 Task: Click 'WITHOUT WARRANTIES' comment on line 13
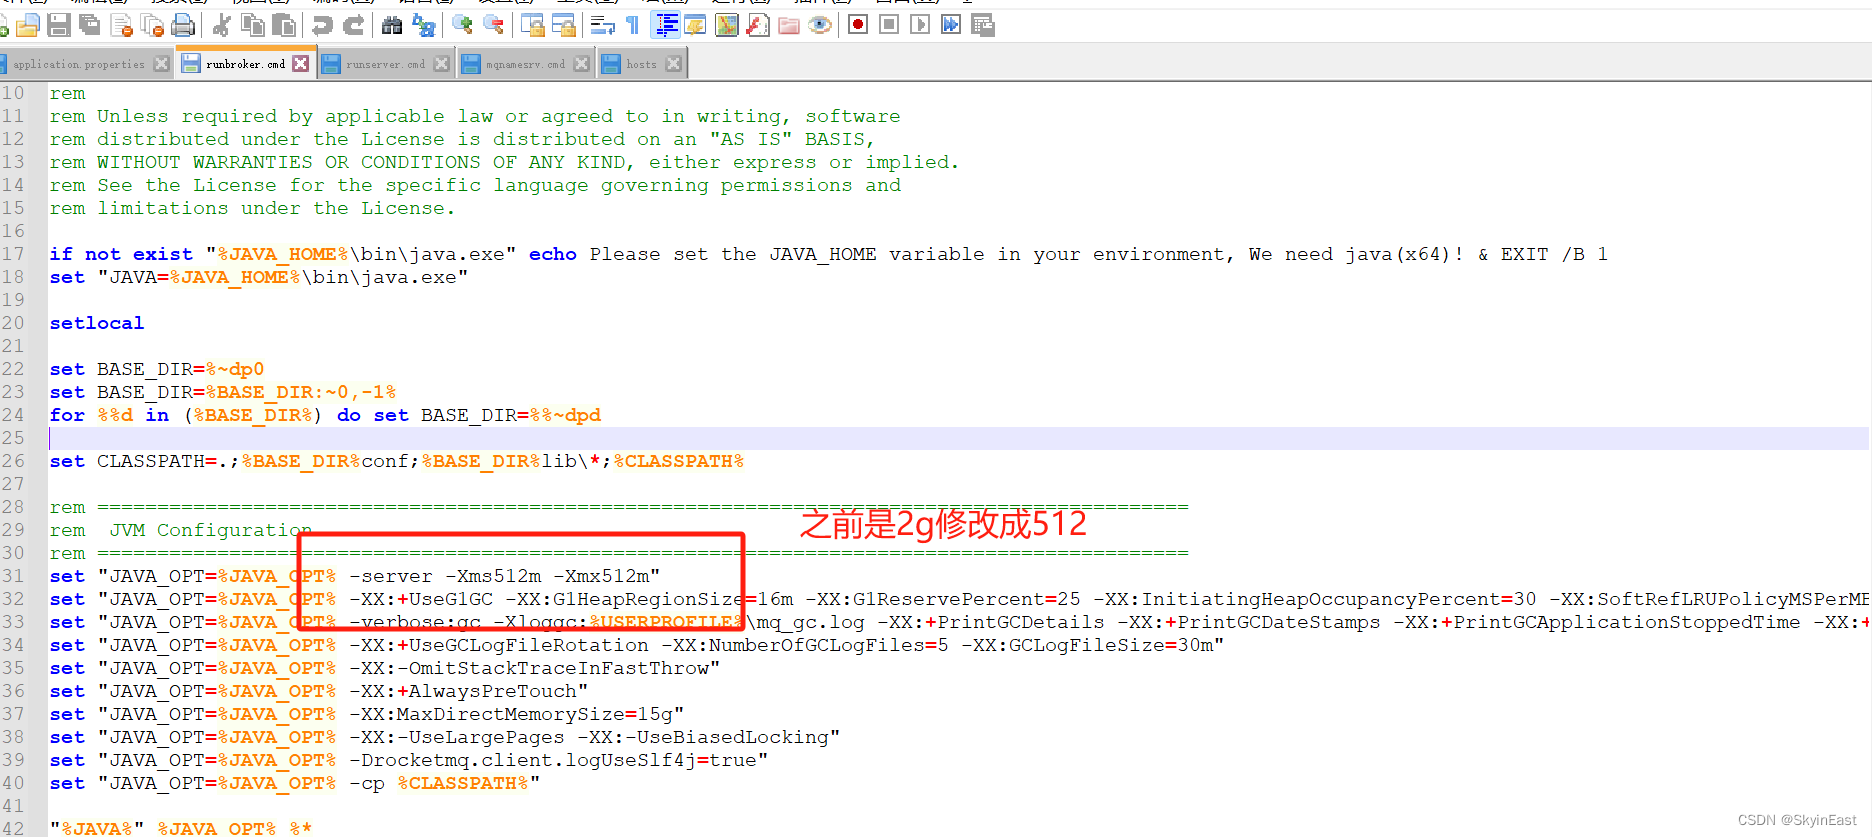205,162
